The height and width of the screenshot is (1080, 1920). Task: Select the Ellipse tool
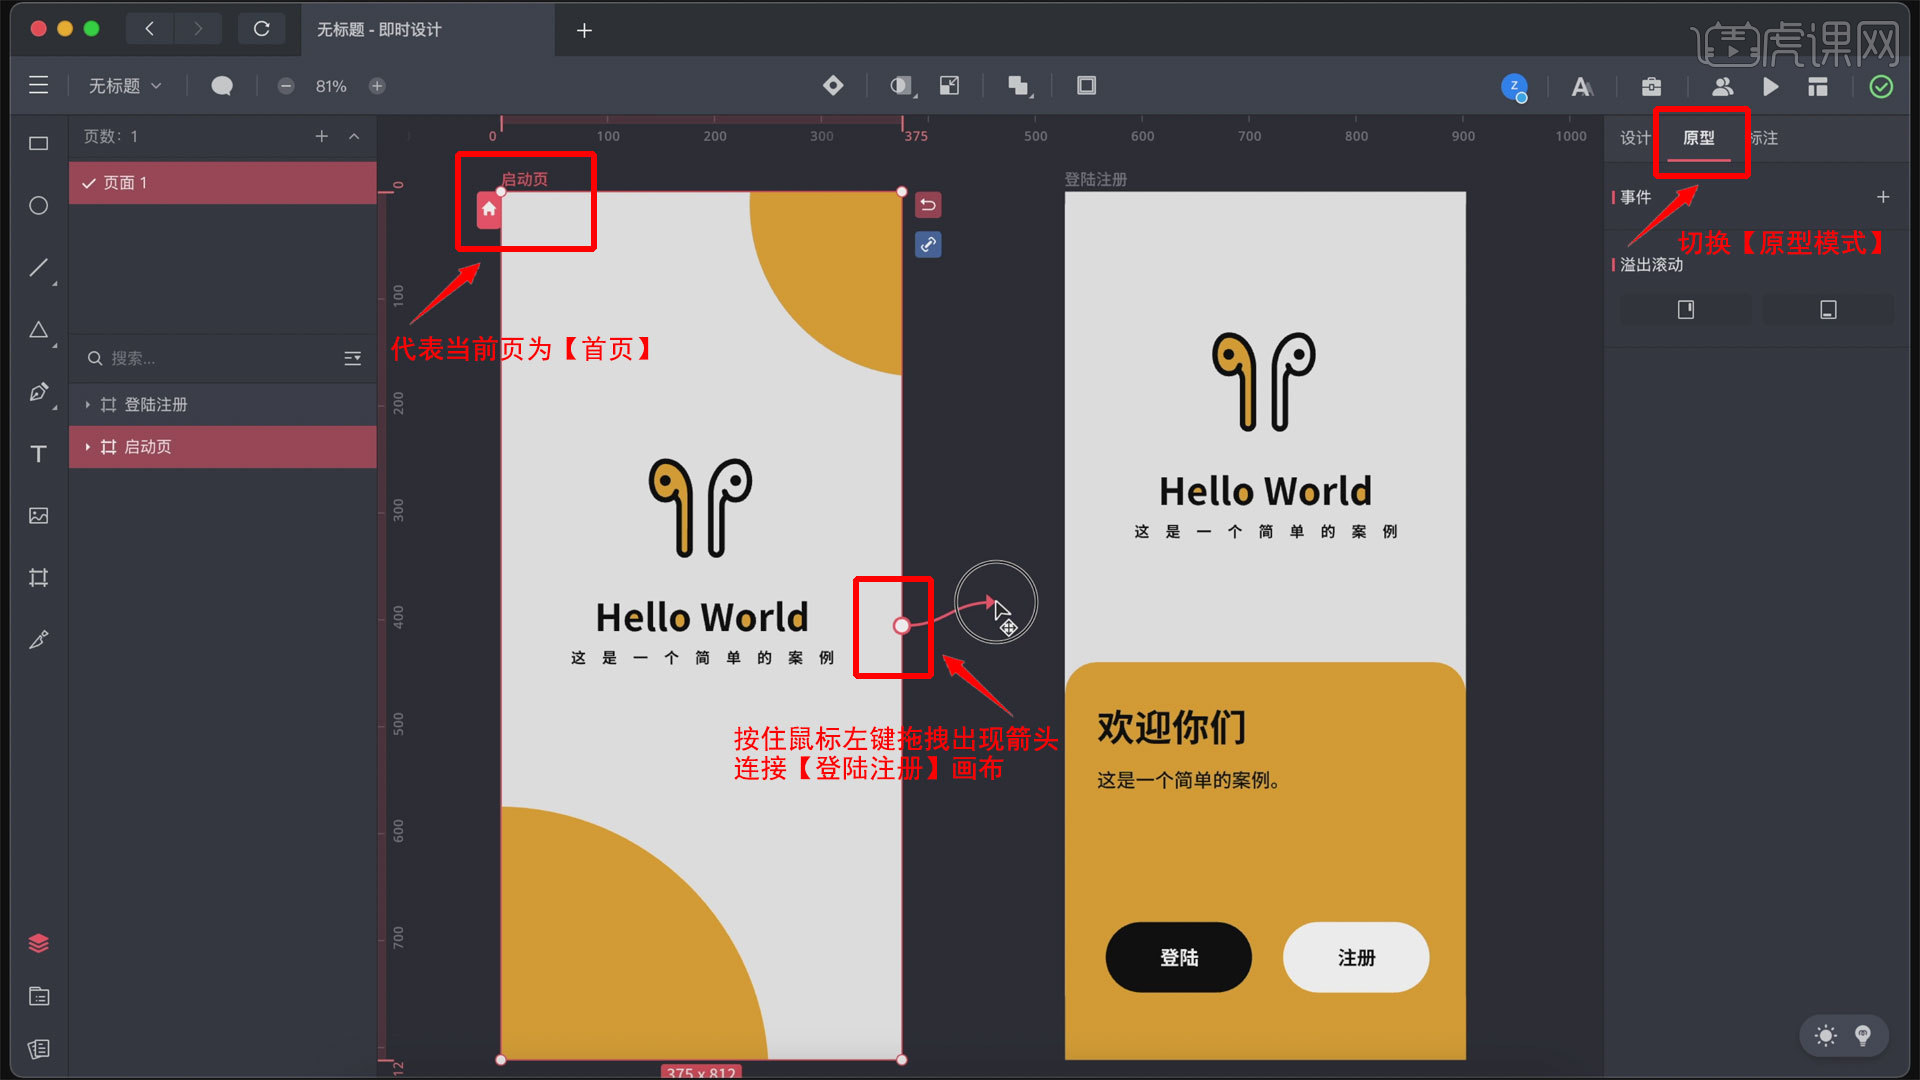click(x=39, y=205)
